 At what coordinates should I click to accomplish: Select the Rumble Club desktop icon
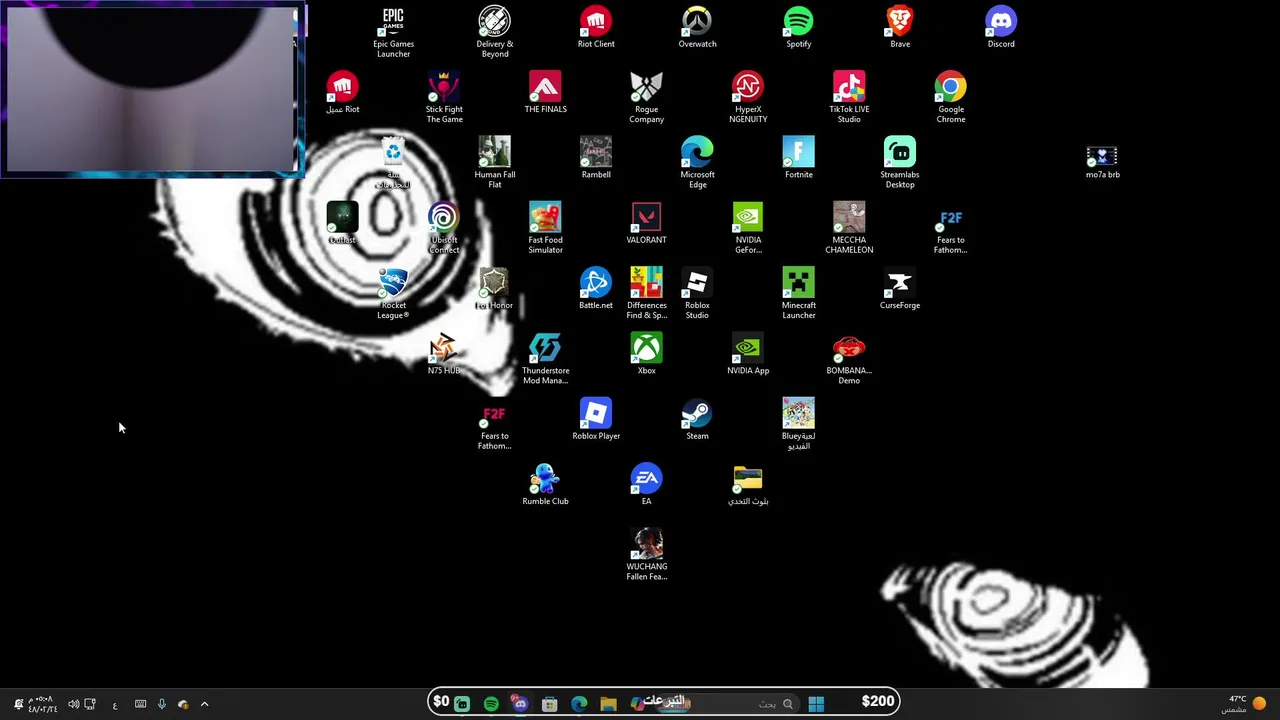pyautogui.click(x=545, y=485)
